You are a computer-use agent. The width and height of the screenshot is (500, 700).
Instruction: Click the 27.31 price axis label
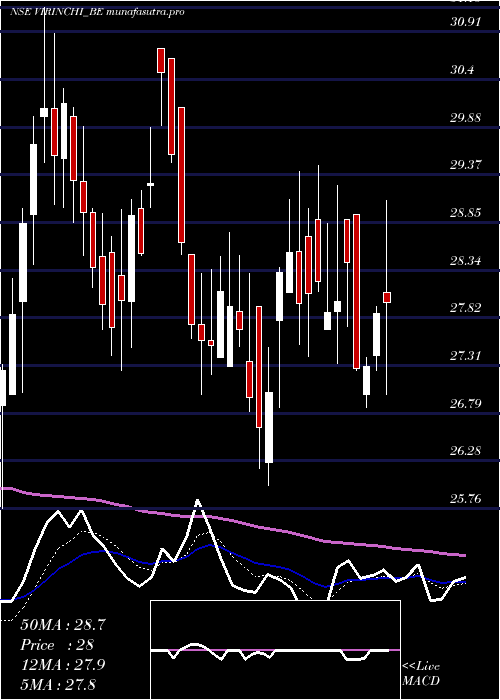click(466, 356)
